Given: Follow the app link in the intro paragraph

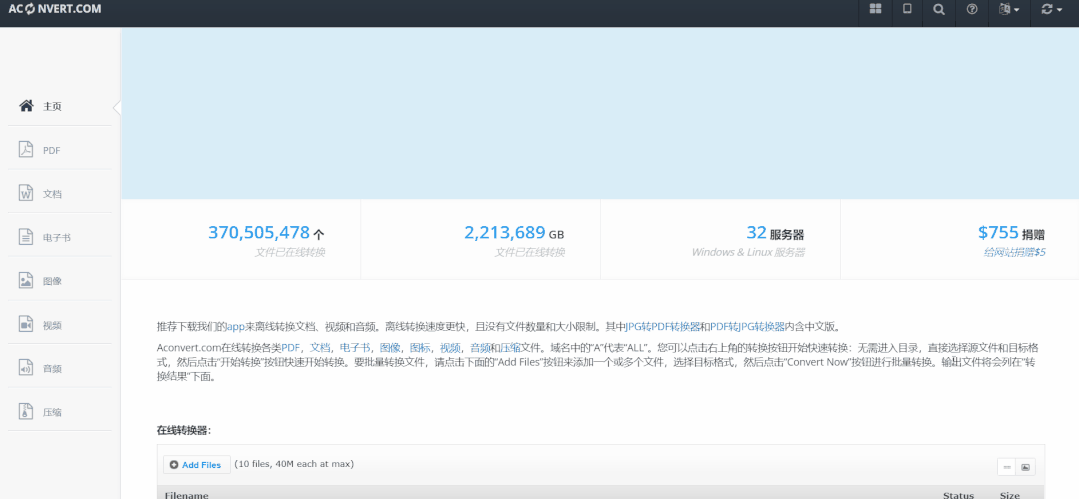Looking at the screenshot, I should (236, 326).
